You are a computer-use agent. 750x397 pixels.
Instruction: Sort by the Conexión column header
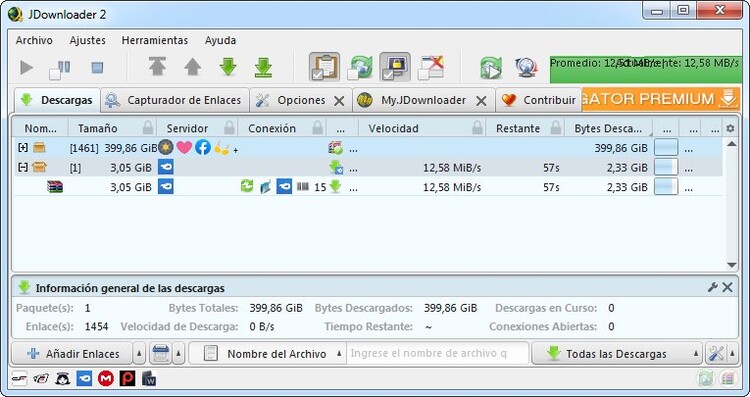[272, 128]
